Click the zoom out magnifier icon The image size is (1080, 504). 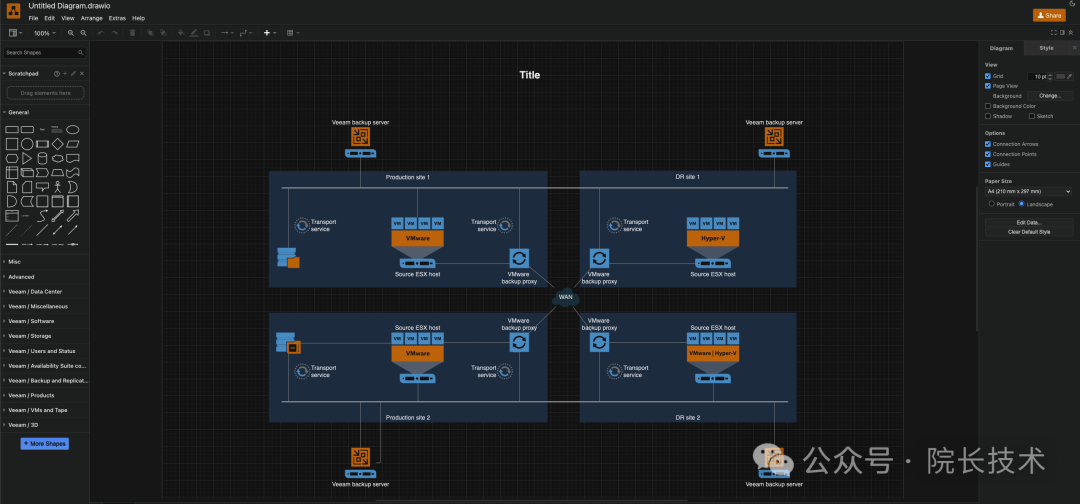(x=83, y=32)
